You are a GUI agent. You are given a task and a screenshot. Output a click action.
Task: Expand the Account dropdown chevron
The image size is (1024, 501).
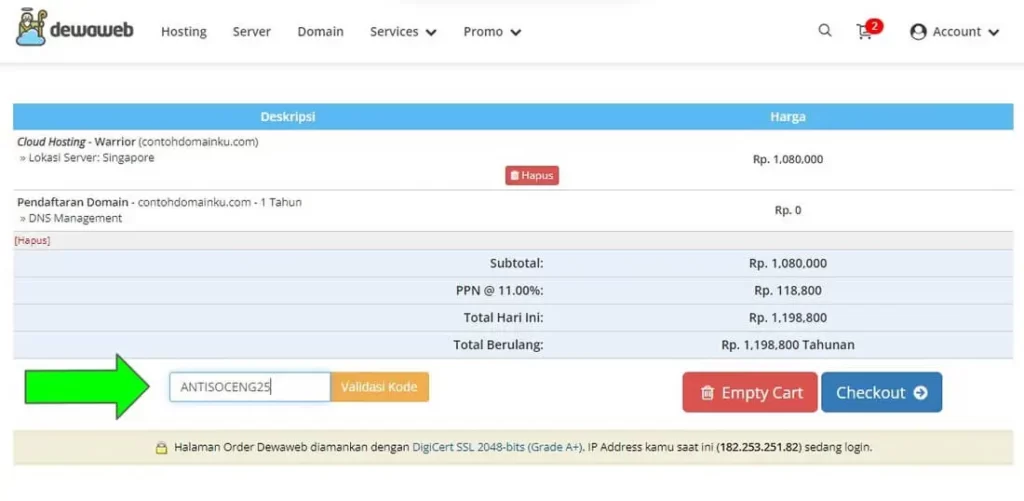pyautogui.click(x=994, y=32)
